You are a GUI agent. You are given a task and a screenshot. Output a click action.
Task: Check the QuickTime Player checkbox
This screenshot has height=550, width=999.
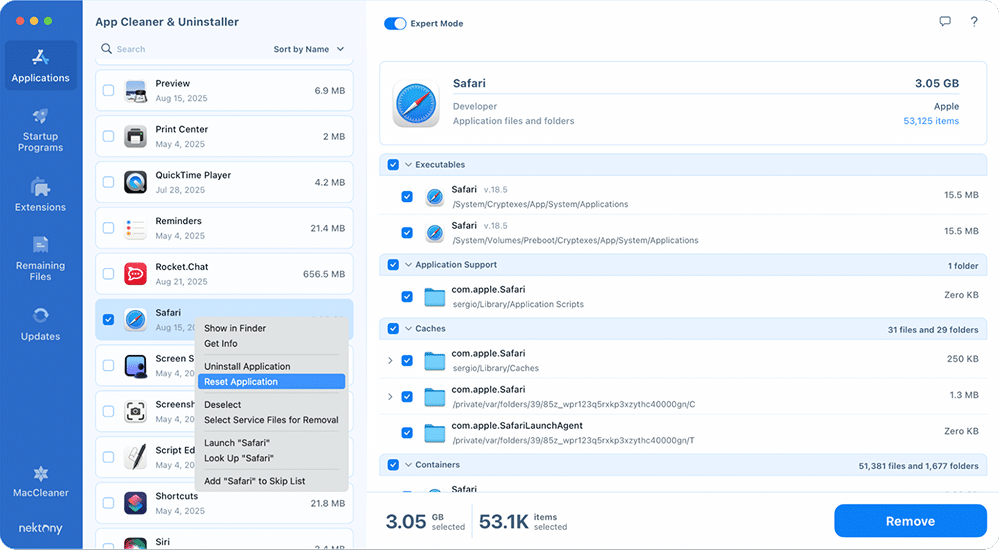108,182
